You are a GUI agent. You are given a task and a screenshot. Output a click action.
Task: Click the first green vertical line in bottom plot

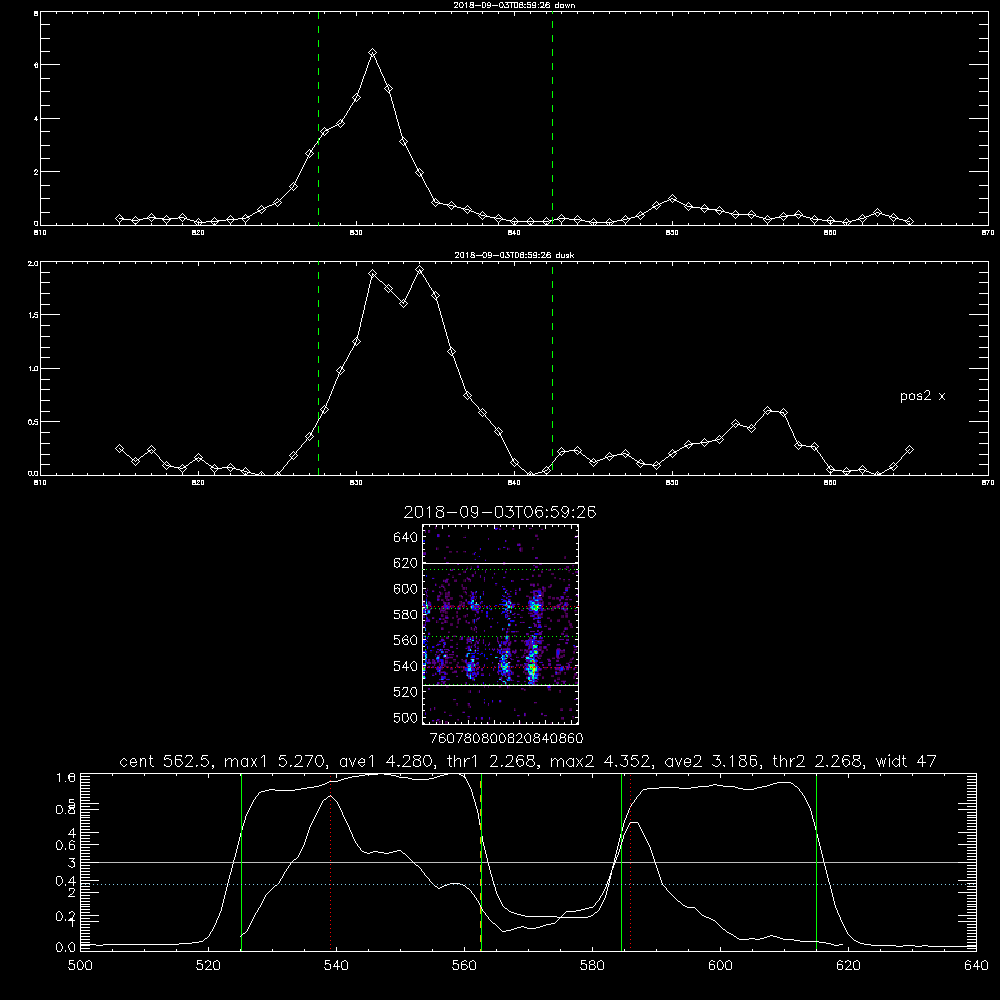(x=241, y=862)
